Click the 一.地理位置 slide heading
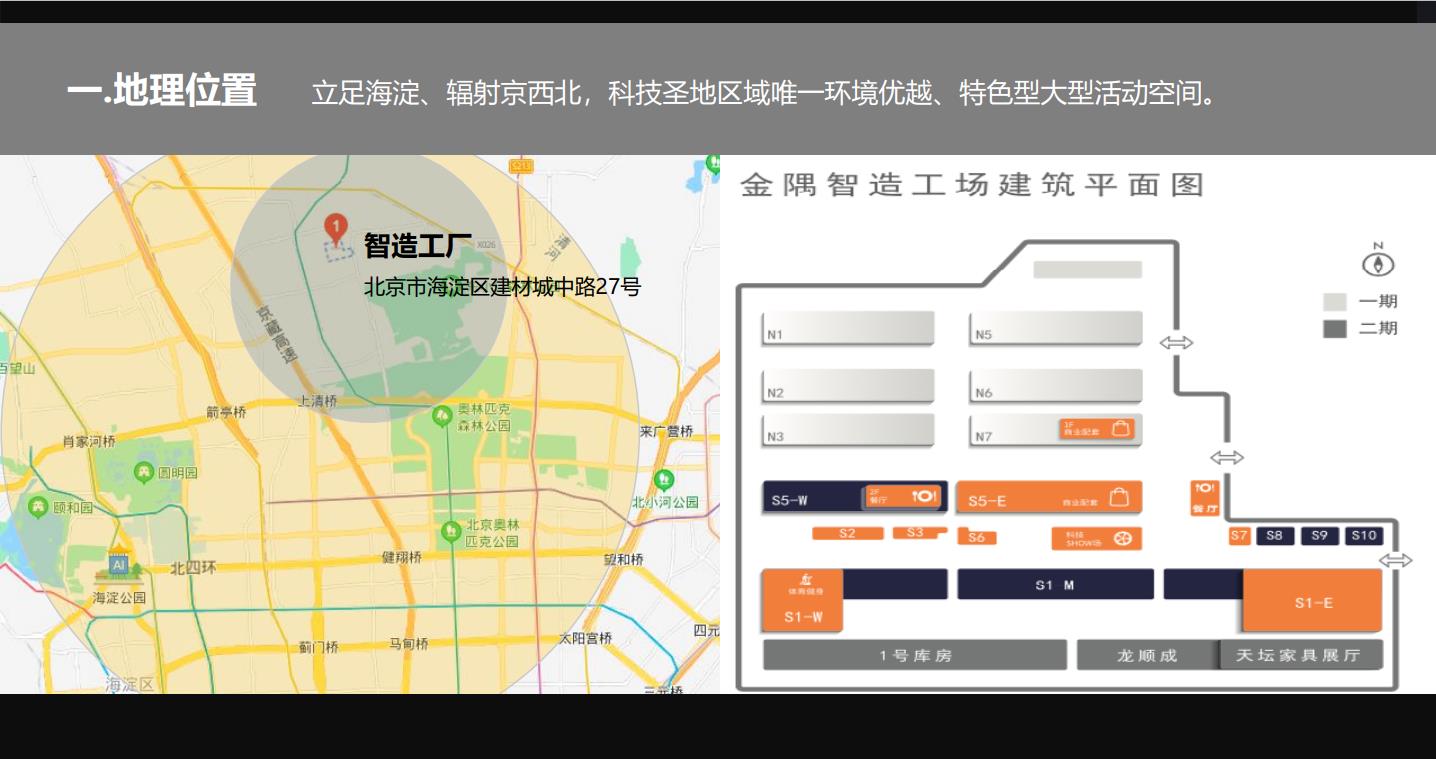This screenshot has width=1436, height=759. coord(162,91)
